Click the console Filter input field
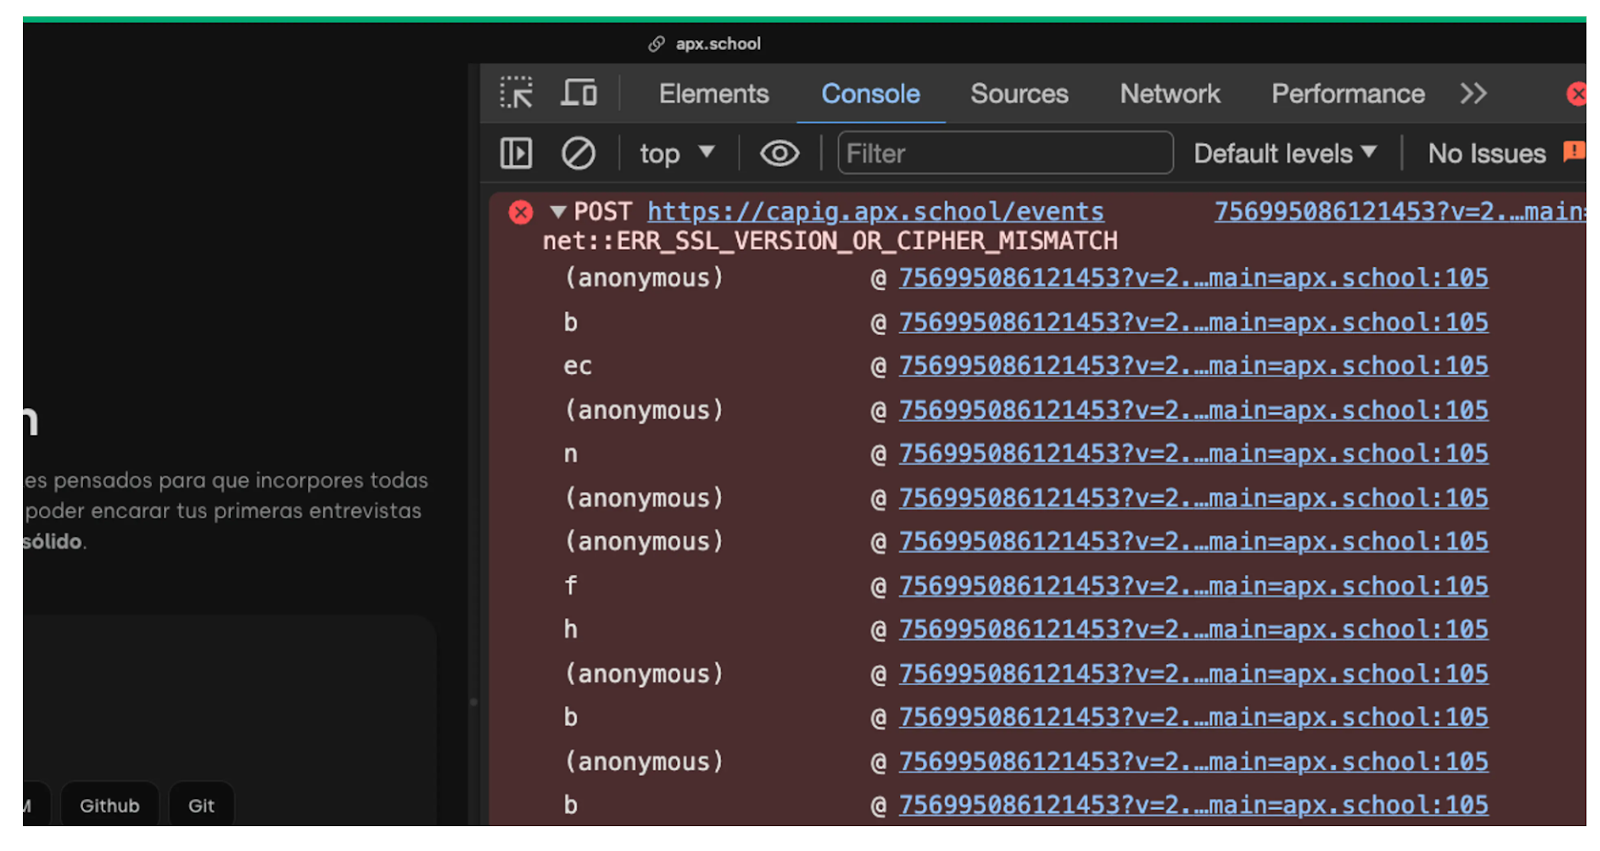Screen dimensions: 1600x851 click(x=1005, y=153)
